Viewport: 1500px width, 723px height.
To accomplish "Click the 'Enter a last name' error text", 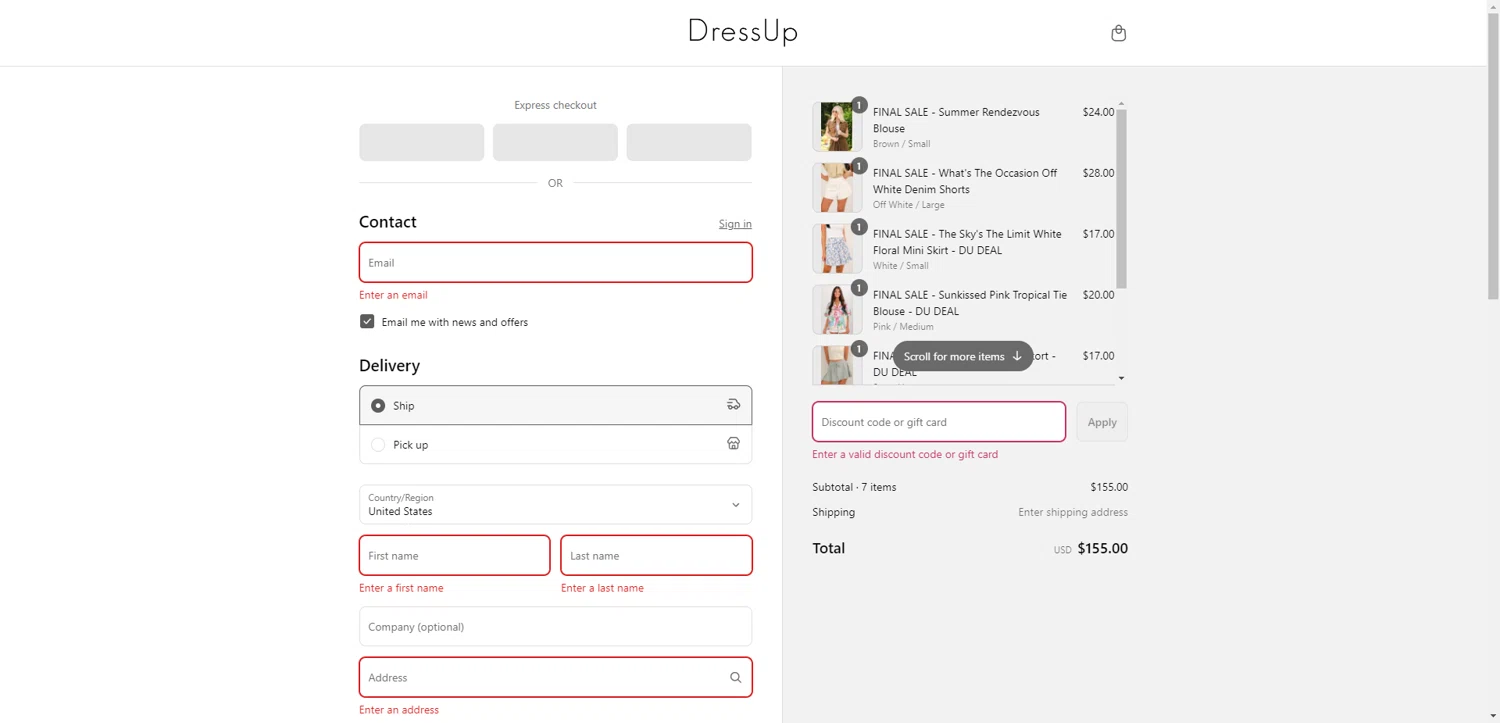I will pyautogui.click(x=602, y=588).
